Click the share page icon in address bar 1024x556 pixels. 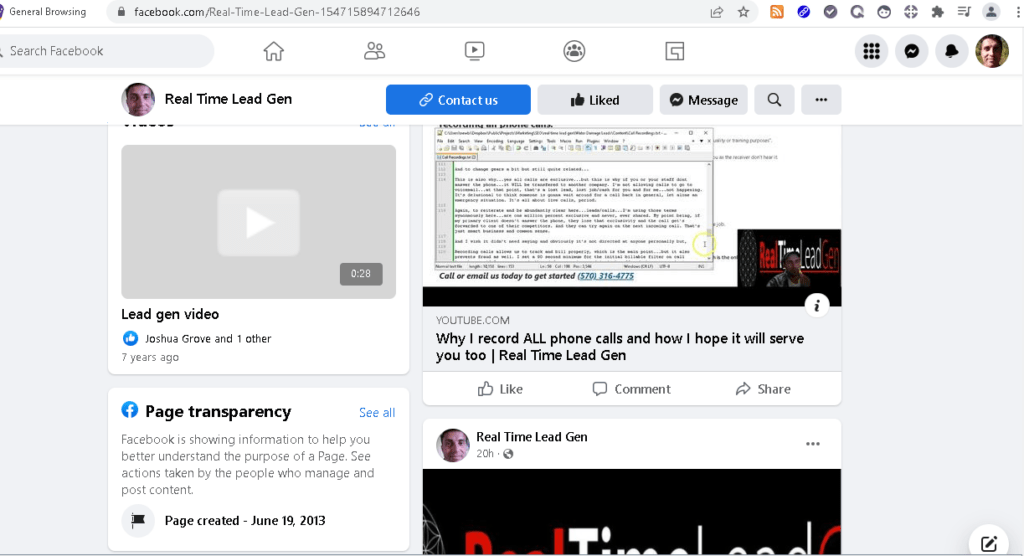click(x=716, y=12)
